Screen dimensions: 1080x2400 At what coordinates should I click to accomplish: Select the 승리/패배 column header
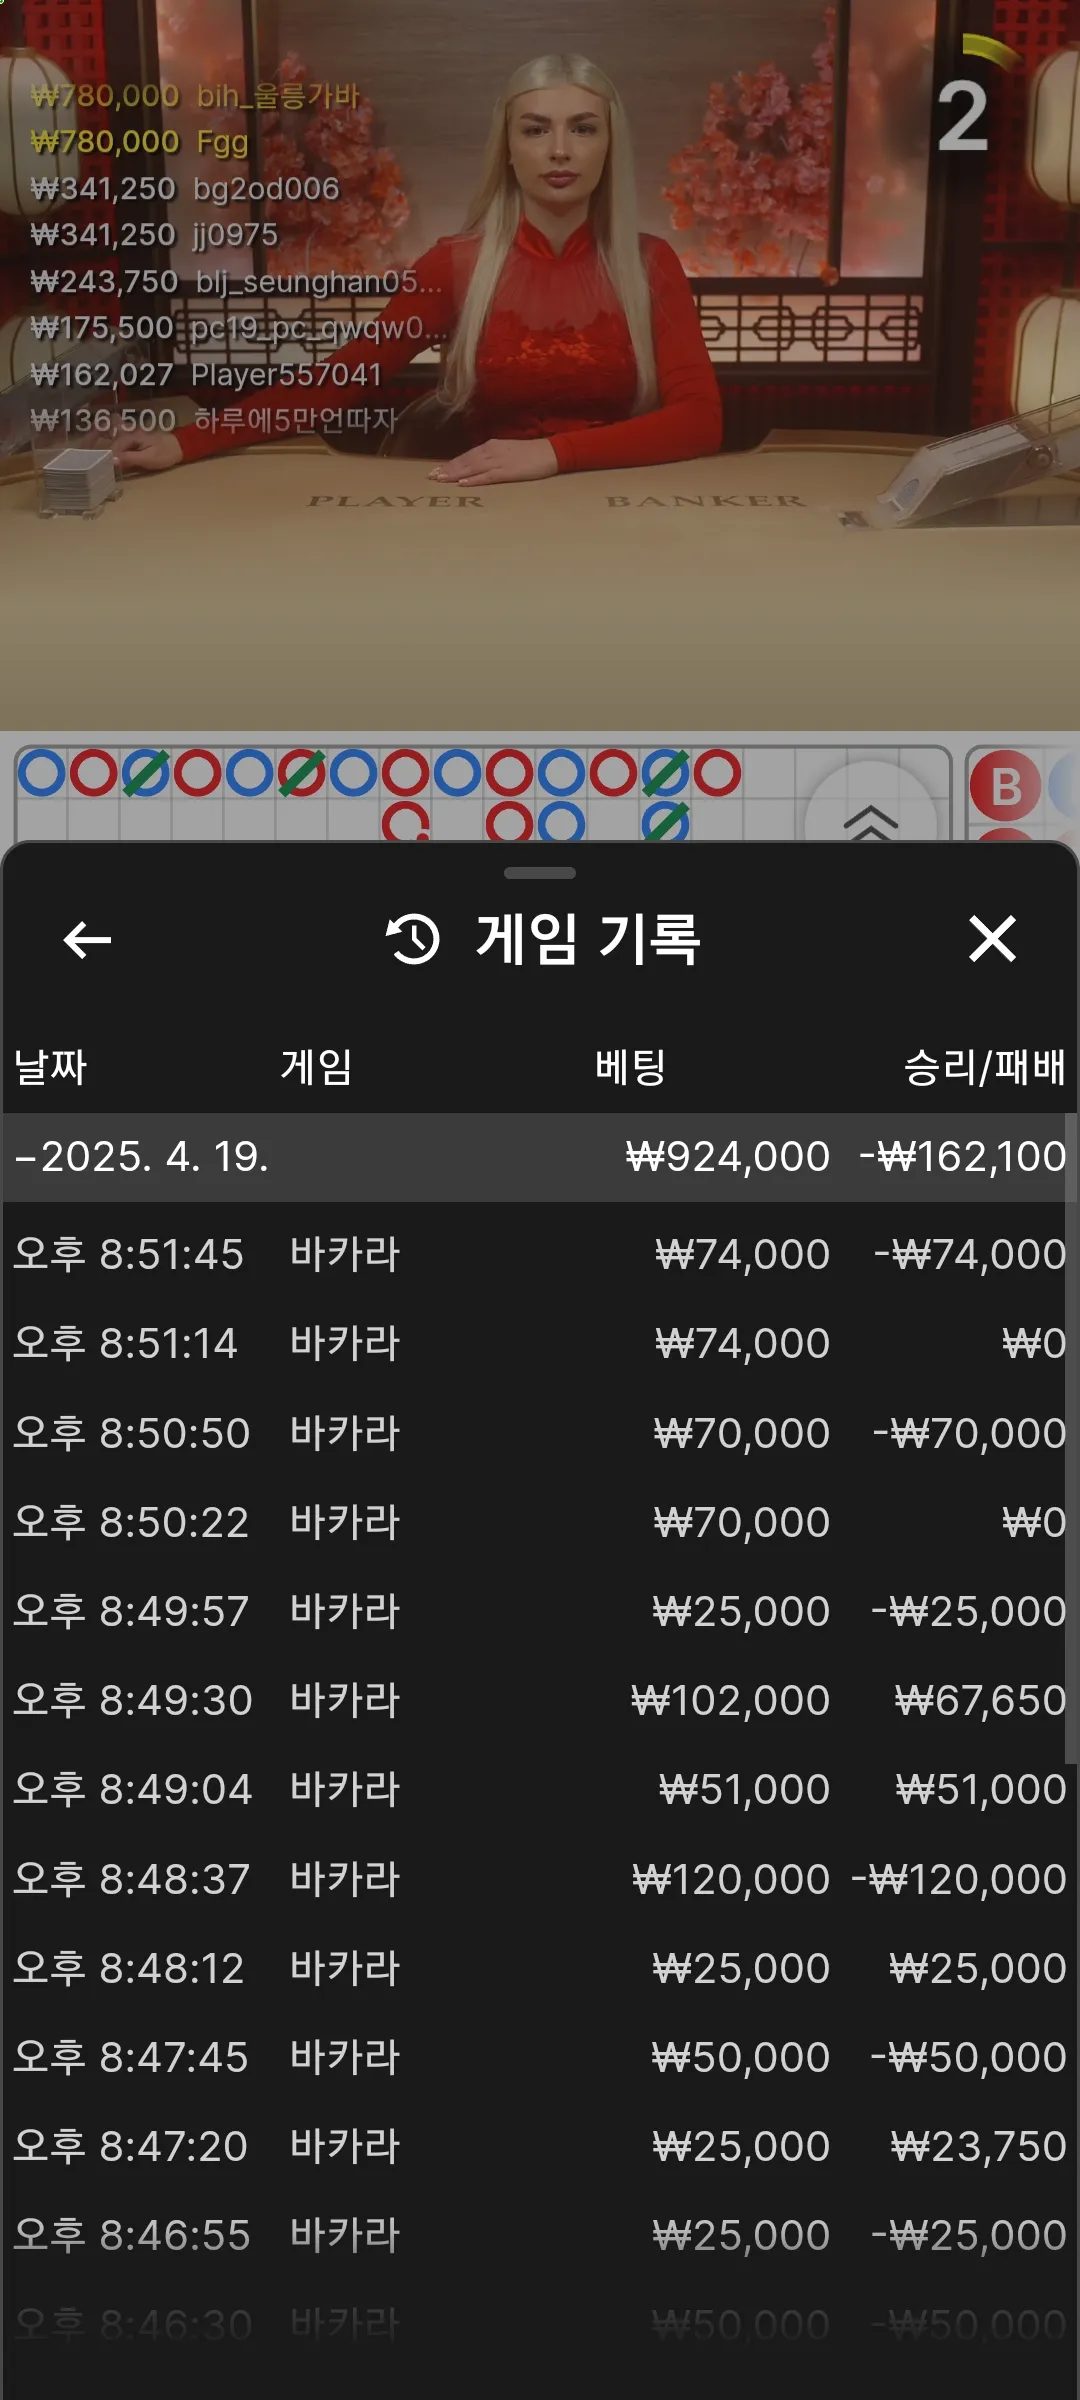point(985,1067)
